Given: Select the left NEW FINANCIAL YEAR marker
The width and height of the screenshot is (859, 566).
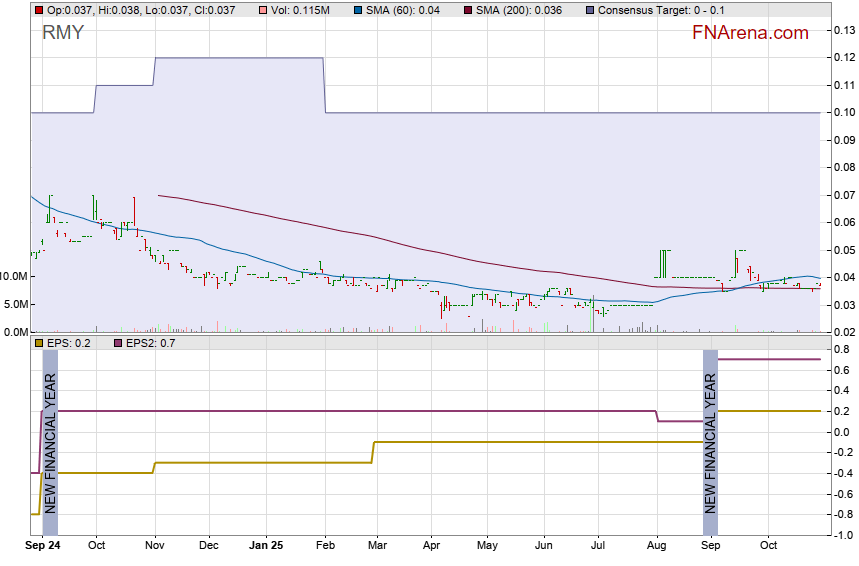Looking at the screenshot, I should (x=49, y=442).
